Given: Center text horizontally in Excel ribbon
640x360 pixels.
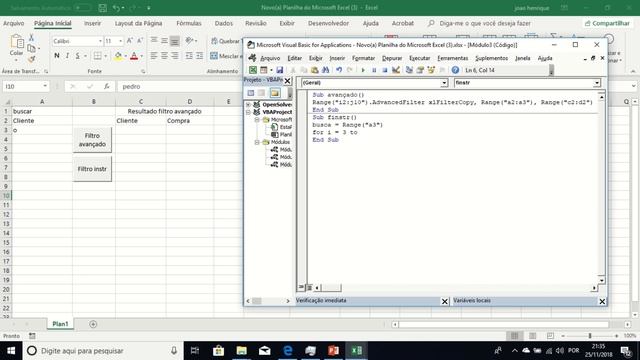Looking at the screenshot, I should [x=164, y=56].
